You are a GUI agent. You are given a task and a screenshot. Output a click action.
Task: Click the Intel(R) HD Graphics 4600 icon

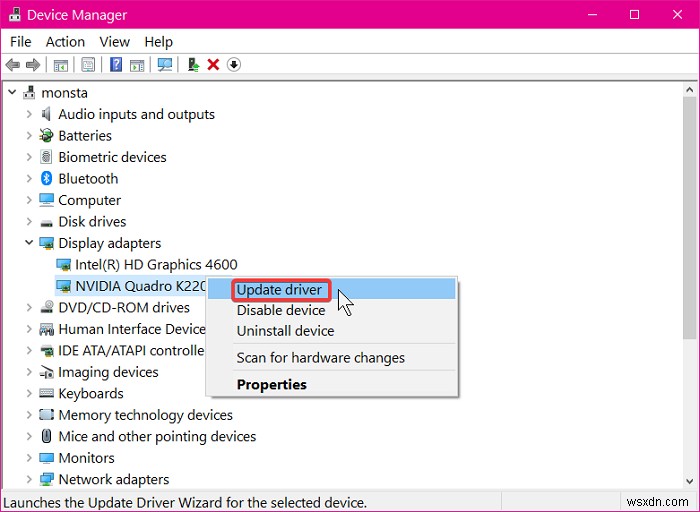click(63, 265)
